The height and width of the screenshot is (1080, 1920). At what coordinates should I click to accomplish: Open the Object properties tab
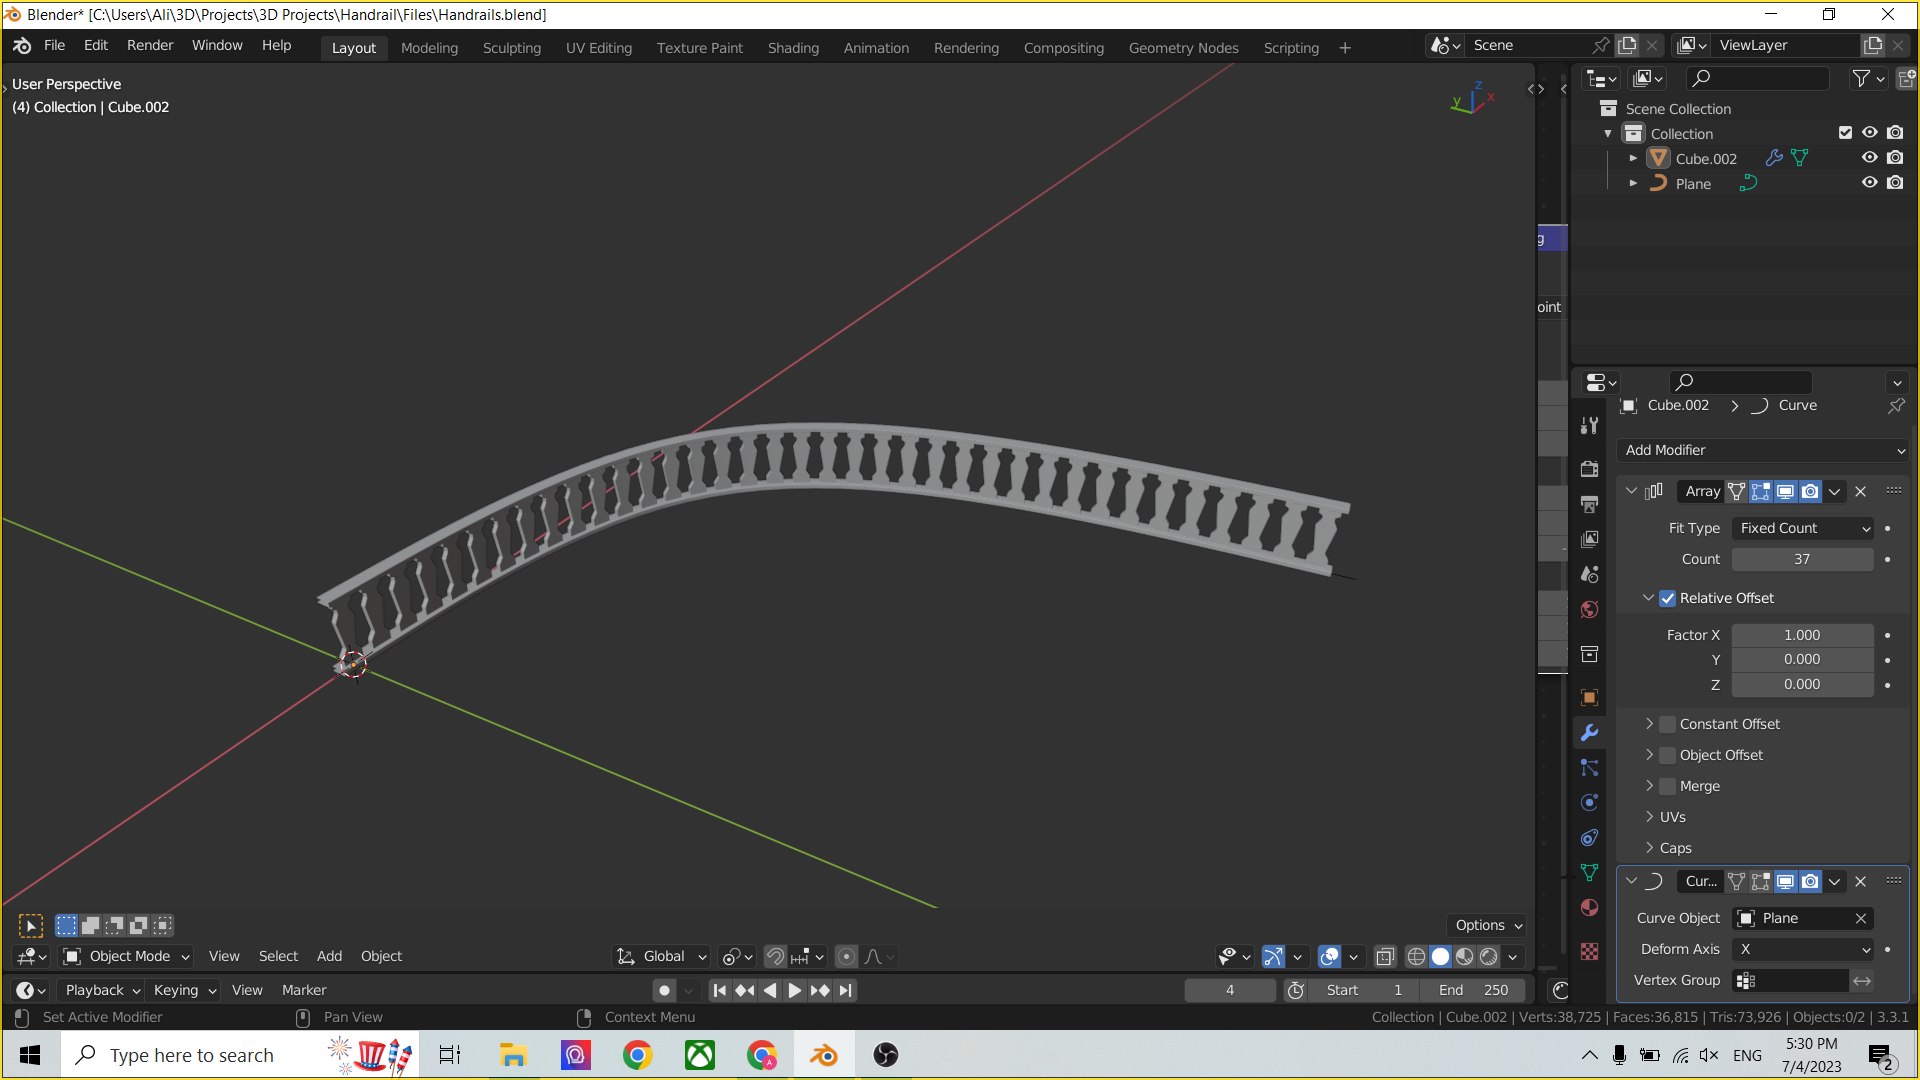click(1589, 697)
